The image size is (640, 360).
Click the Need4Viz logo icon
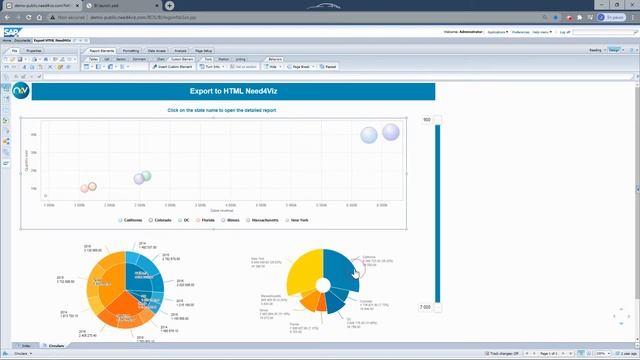(20, 91)
